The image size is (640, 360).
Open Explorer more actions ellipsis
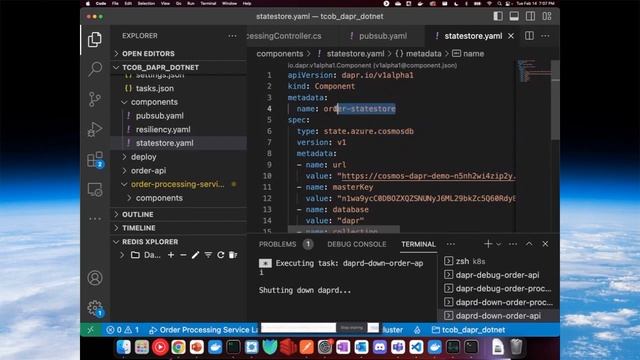tap(232, 36)
